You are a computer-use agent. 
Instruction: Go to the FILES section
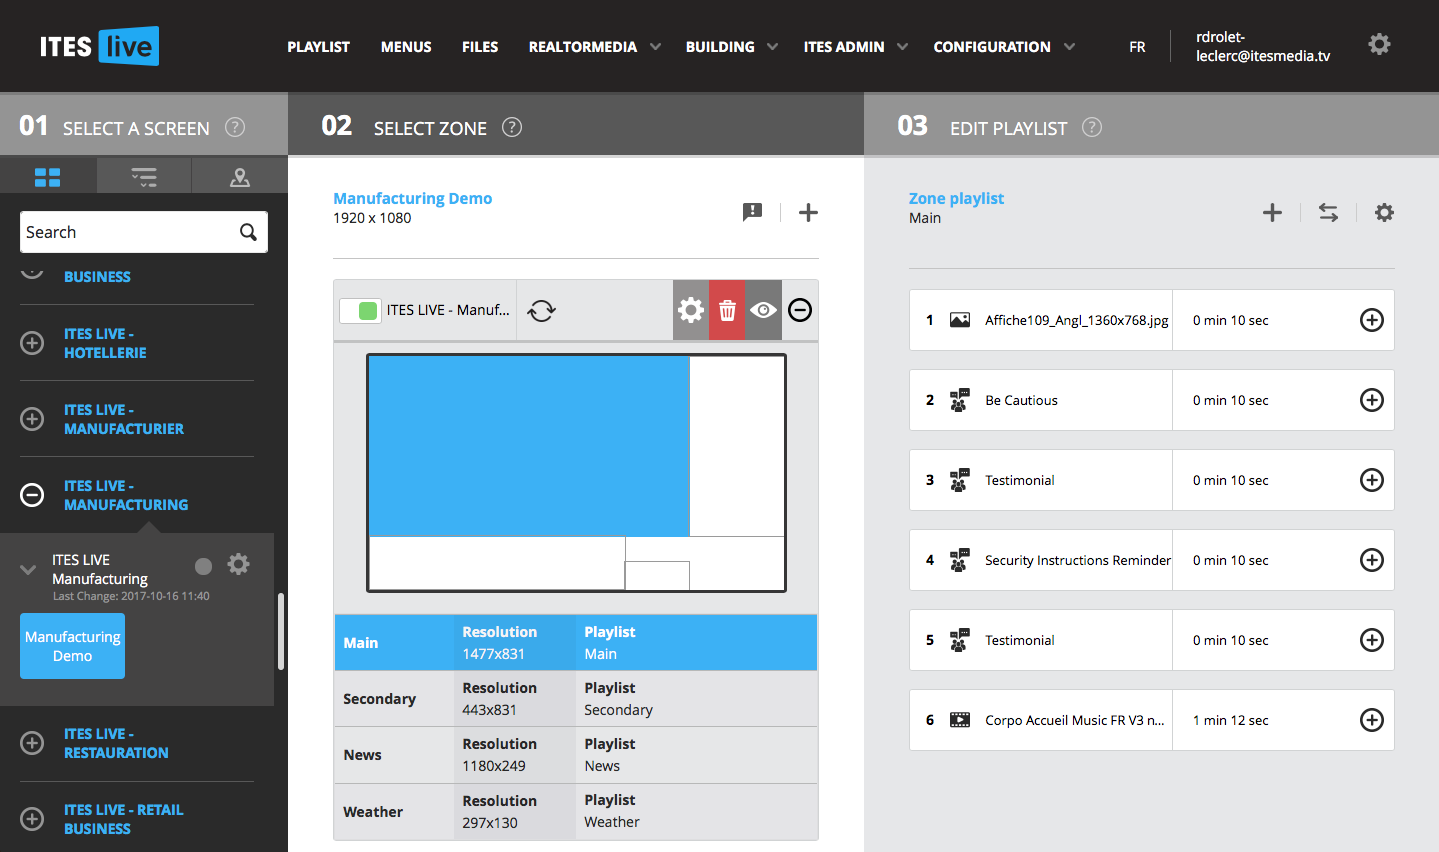tap(480, 47)
